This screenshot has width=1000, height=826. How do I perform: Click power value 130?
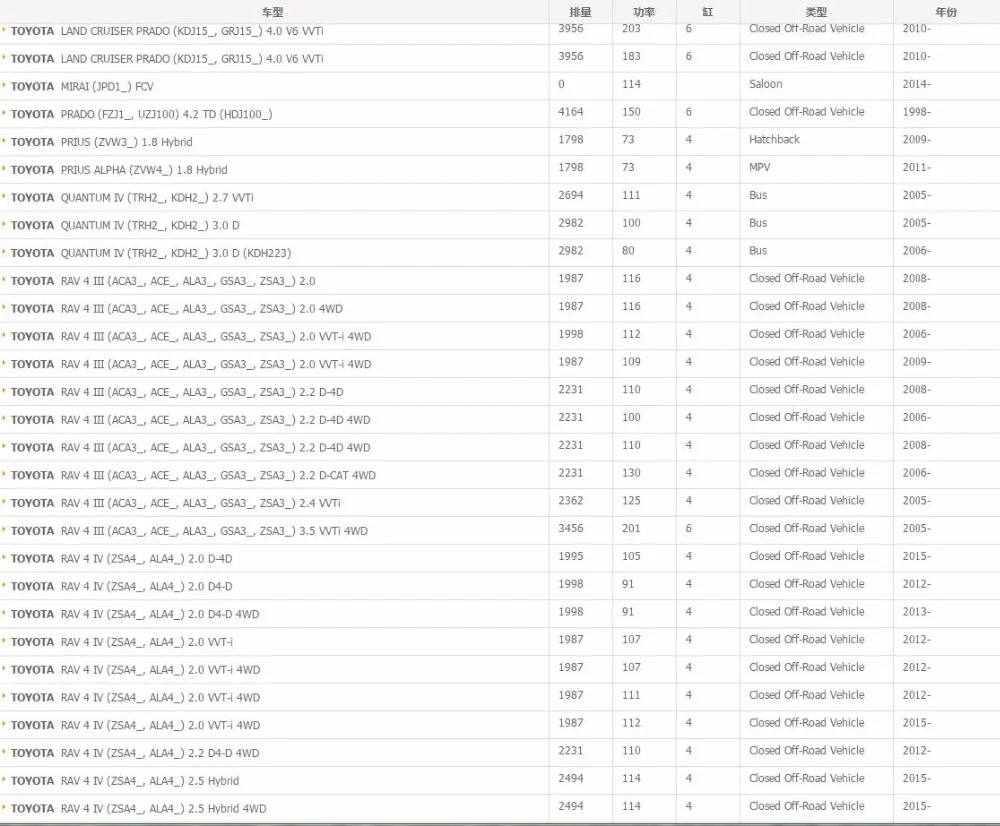point(631,473)
